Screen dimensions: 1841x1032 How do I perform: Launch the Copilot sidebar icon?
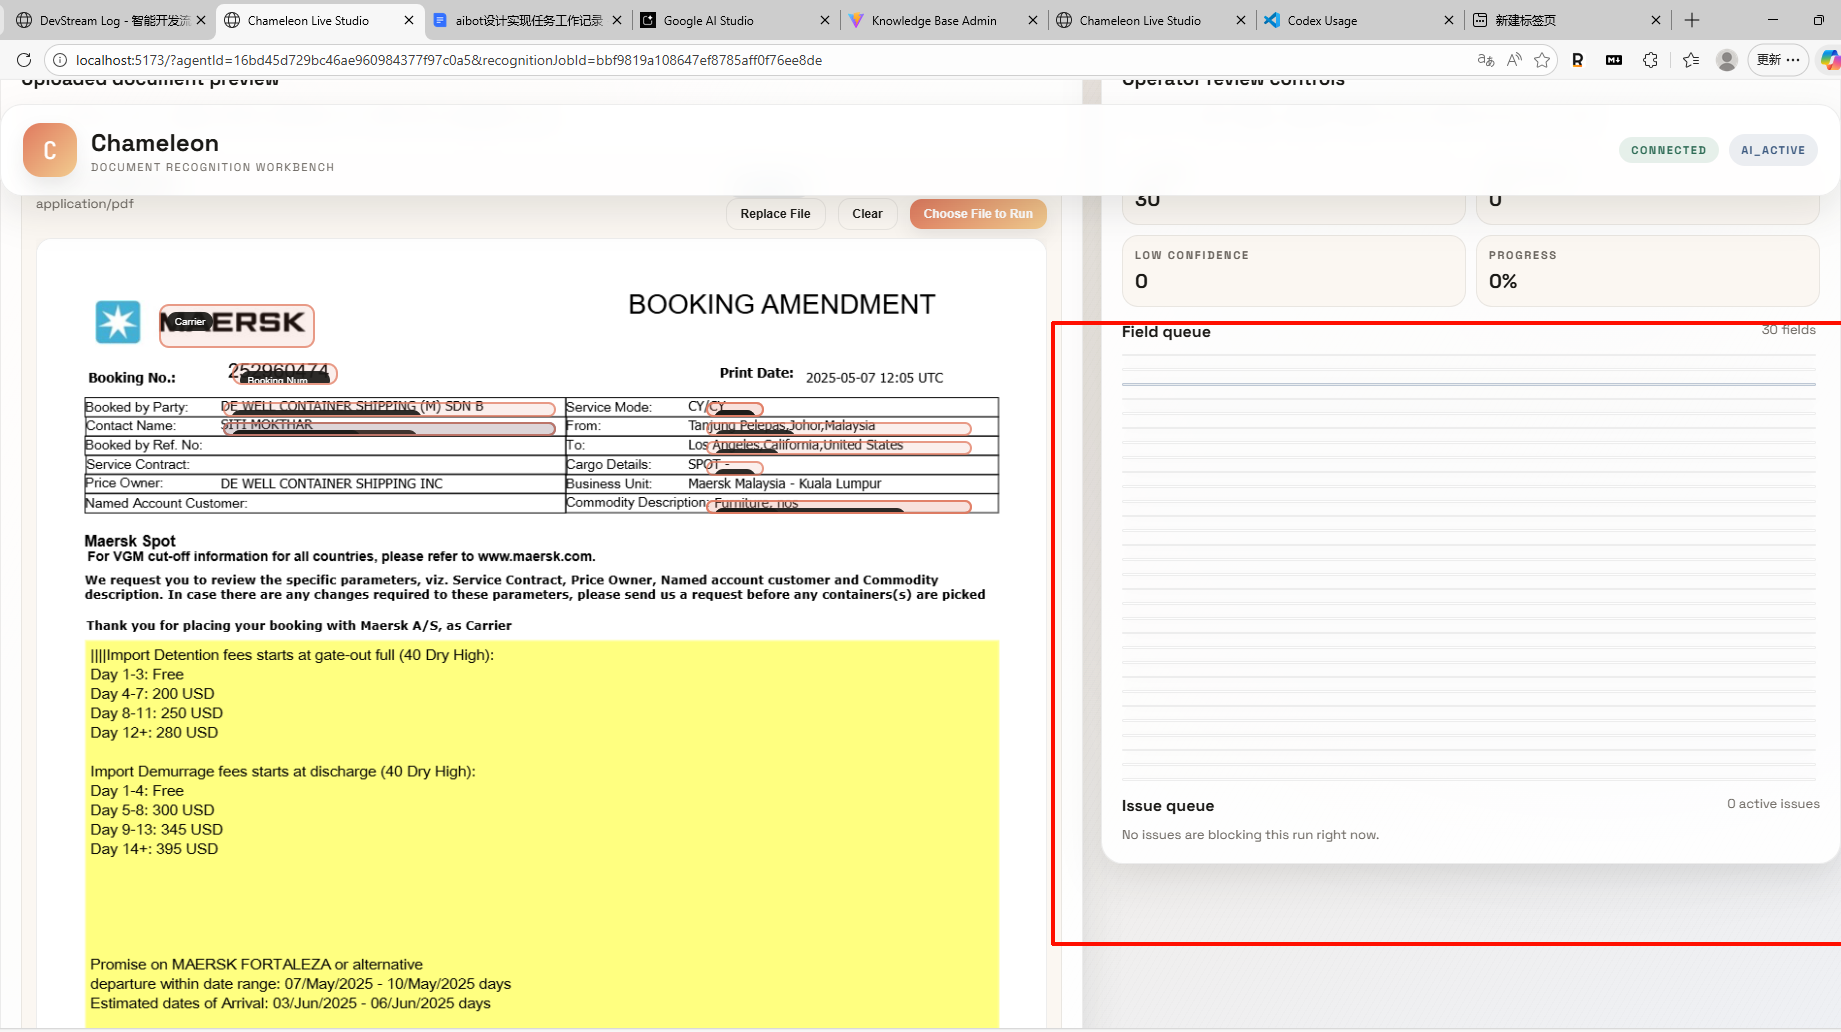[1830, 60]
